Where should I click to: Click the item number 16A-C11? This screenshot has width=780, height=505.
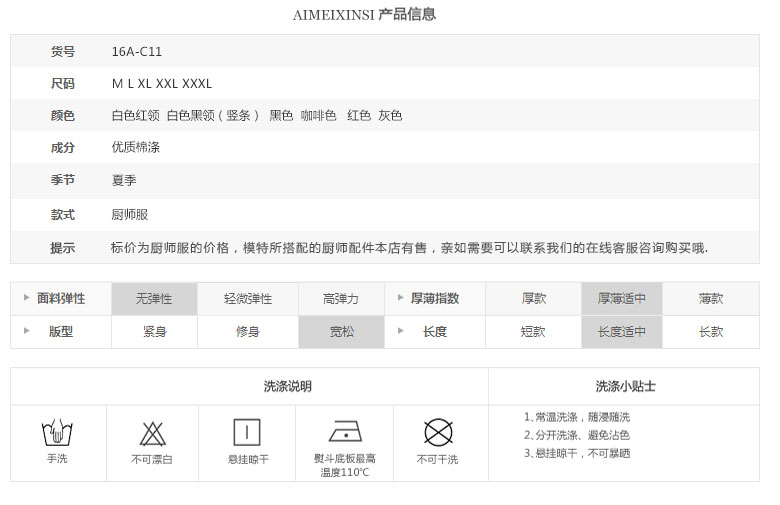click(x=137, y=52)
